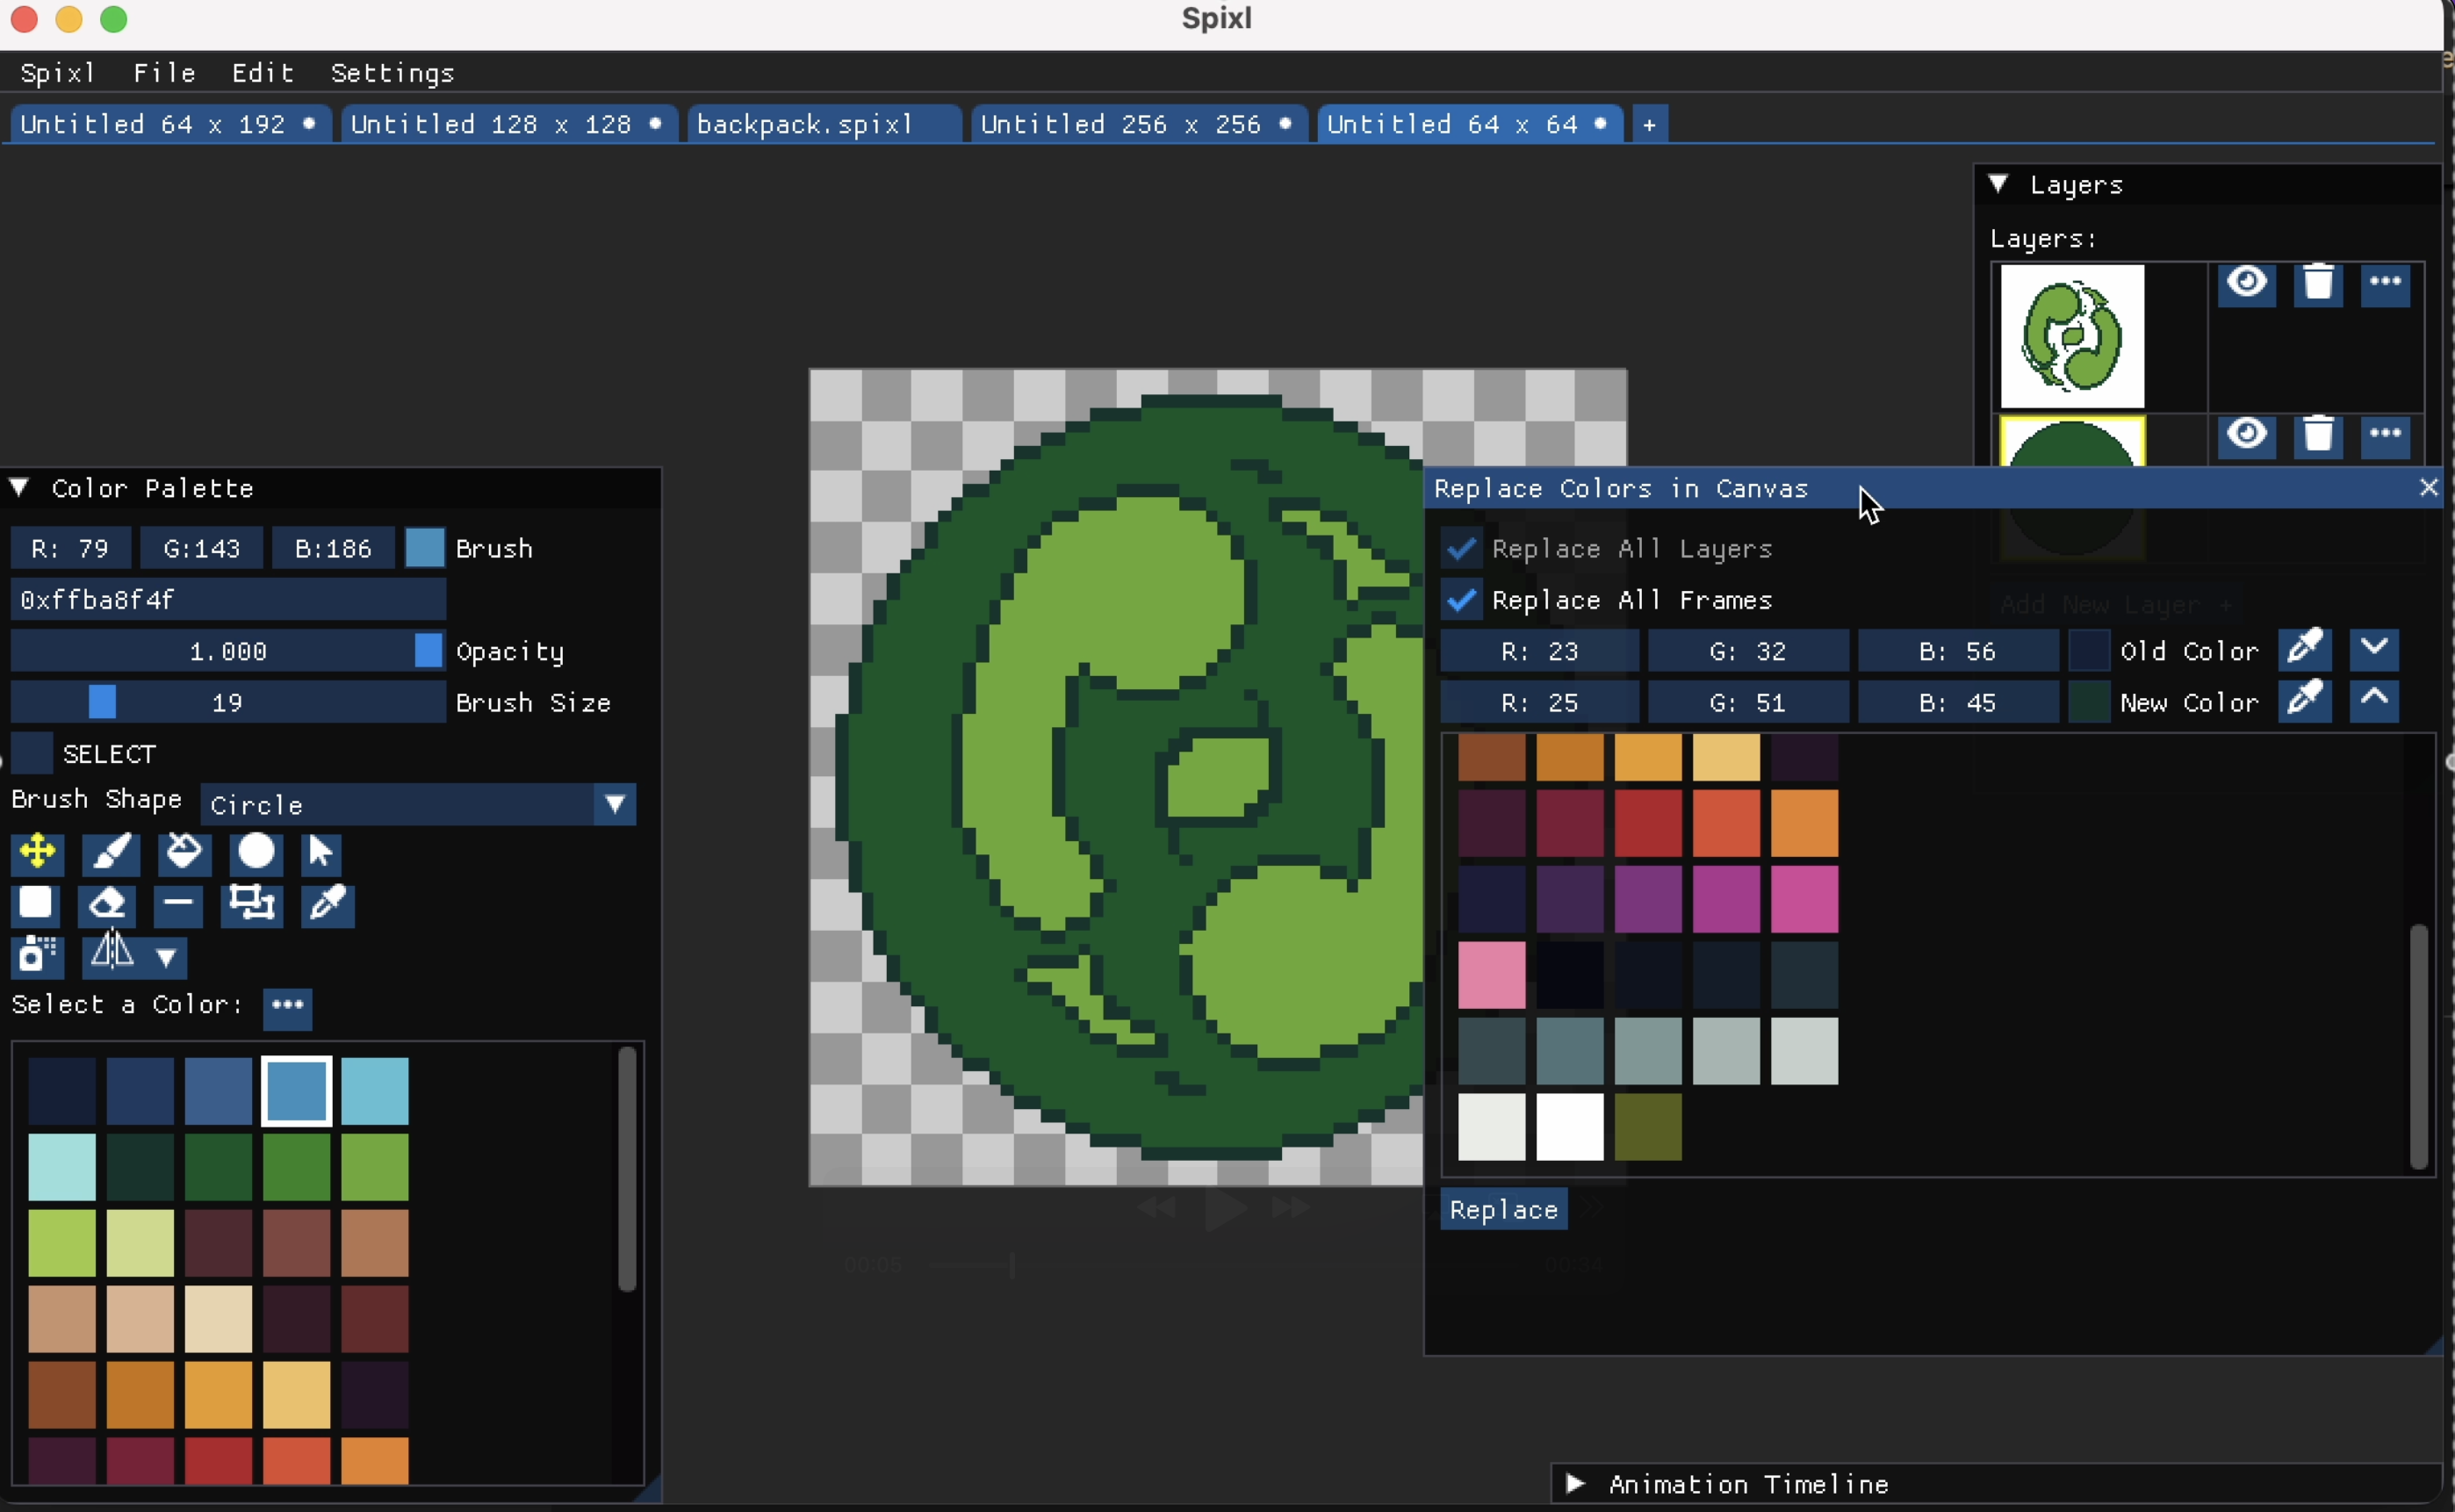
Task: Pick Old Color with its eyedropper
Action: tap(2305, 649)
